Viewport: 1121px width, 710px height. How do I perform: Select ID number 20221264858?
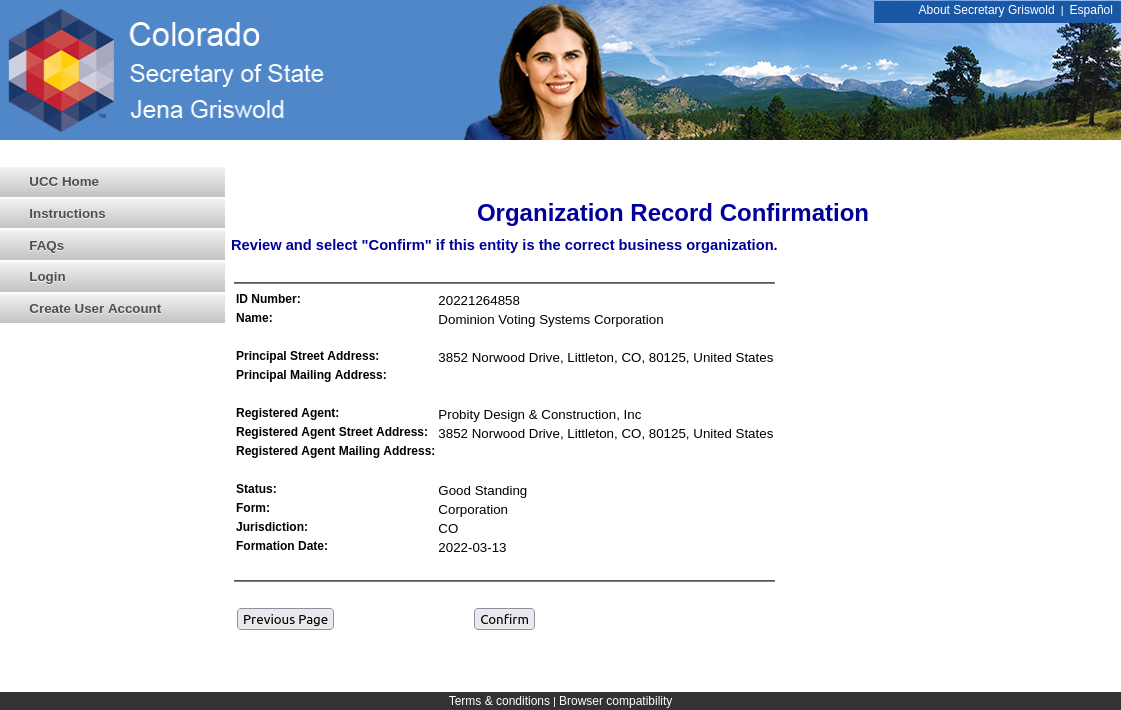click(x=479, y=301)
